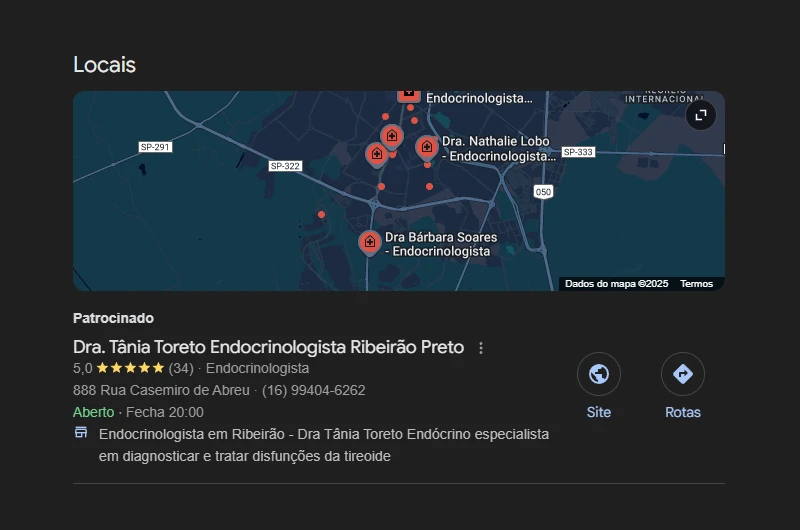The height and width of the screenshot is (530, 800).
Task: Click the phone number (16) 99404-6262
Action: [x=313, y=390]
